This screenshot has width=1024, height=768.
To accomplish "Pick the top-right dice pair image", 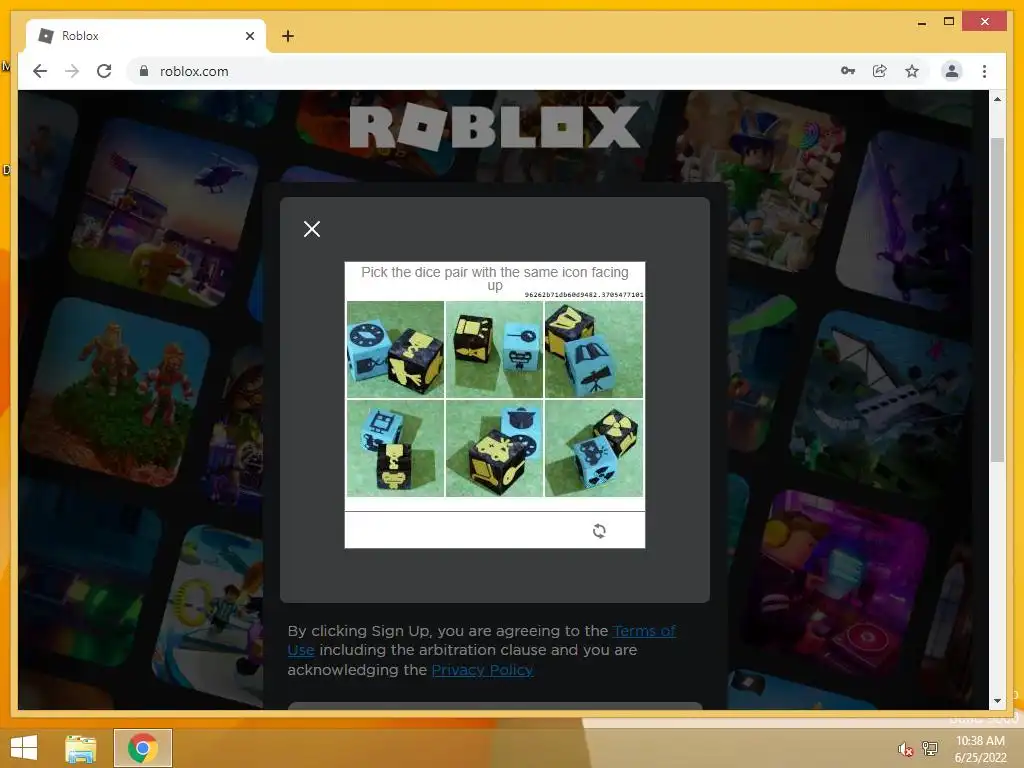I will point(594,349).
